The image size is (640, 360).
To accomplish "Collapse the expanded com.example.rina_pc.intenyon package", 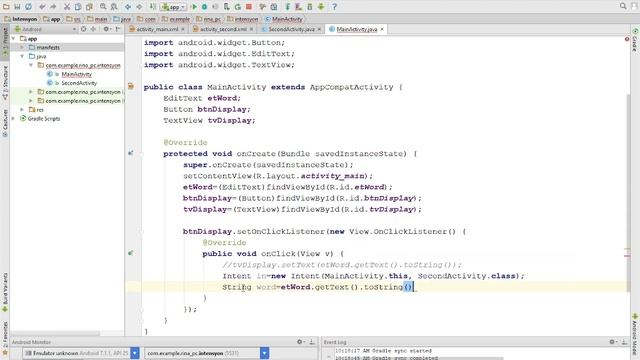I will point(31,65).
